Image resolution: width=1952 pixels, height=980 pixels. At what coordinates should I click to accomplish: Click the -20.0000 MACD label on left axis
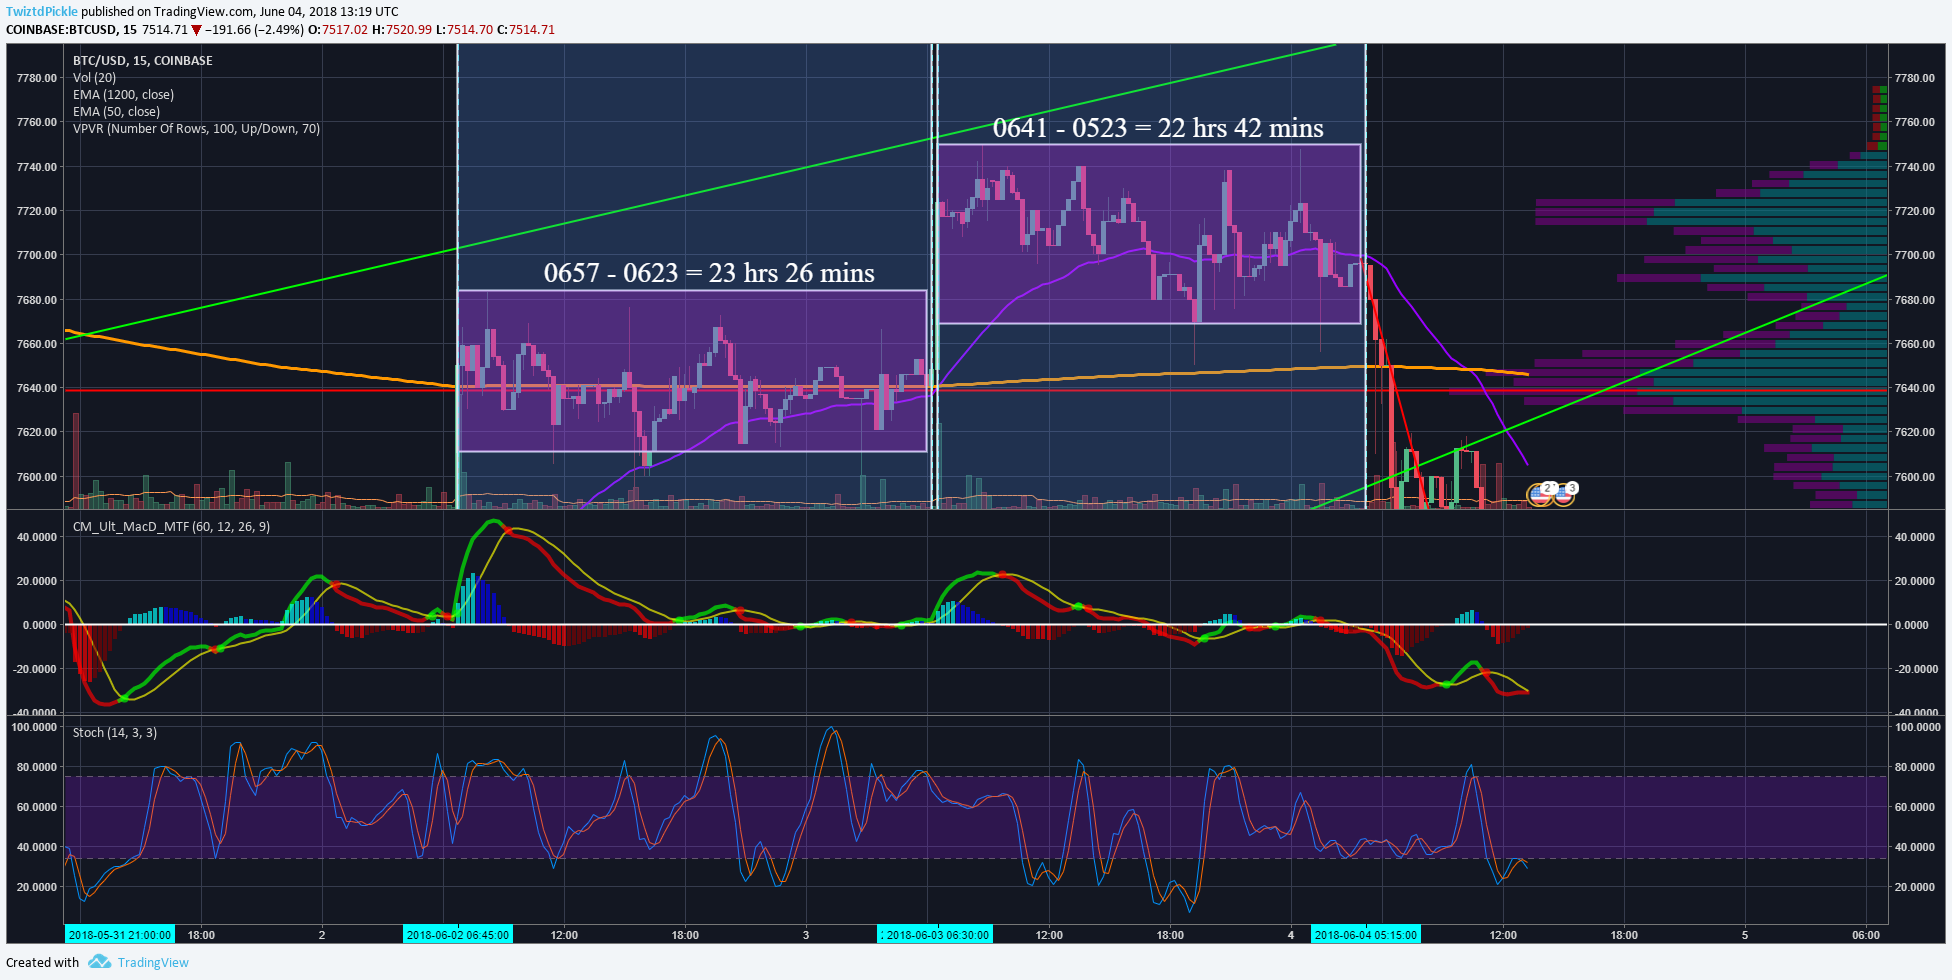pos(35,669)
